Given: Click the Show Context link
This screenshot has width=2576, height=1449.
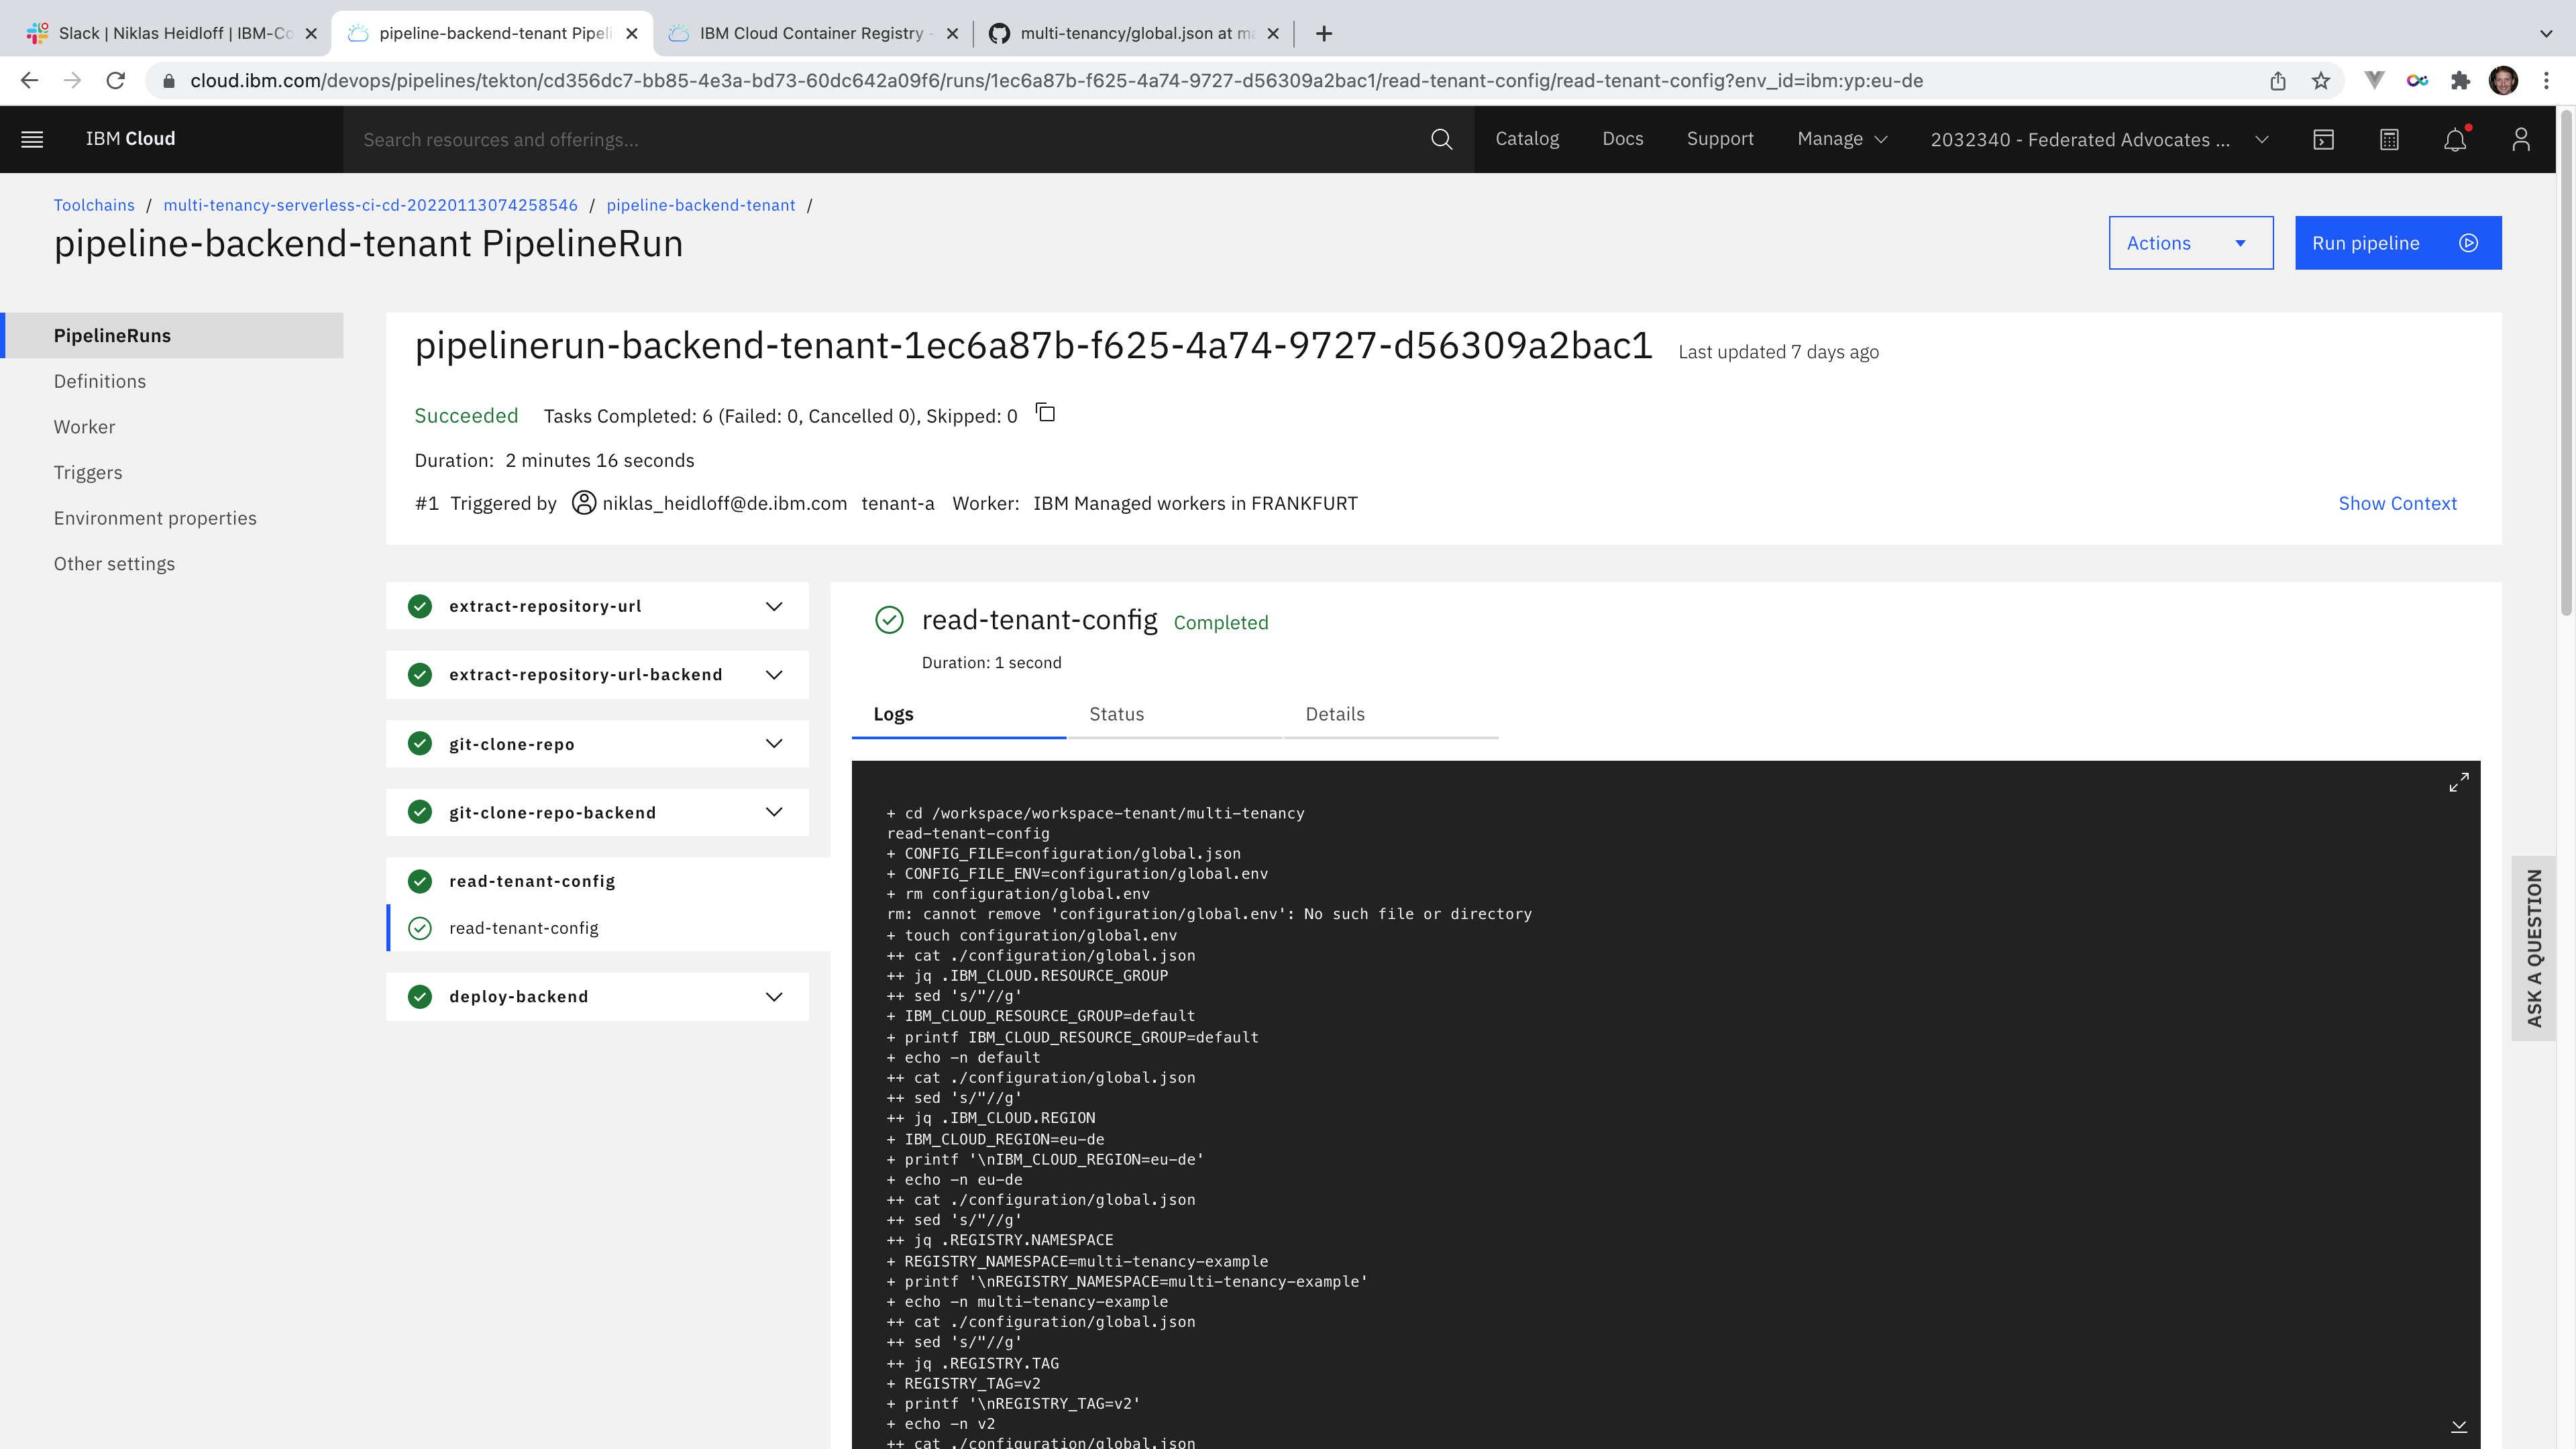Looking at the screenshot, I should point(2397,503).
